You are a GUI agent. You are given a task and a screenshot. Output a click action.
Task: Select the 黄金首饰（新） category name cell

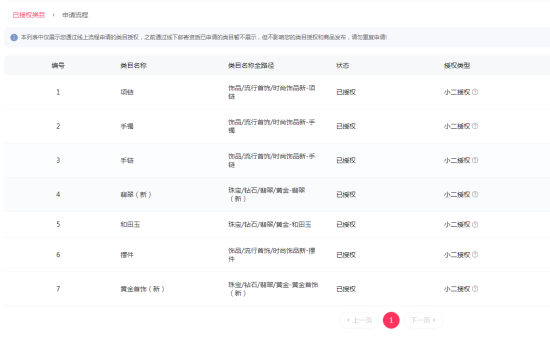tap(142, 289)
